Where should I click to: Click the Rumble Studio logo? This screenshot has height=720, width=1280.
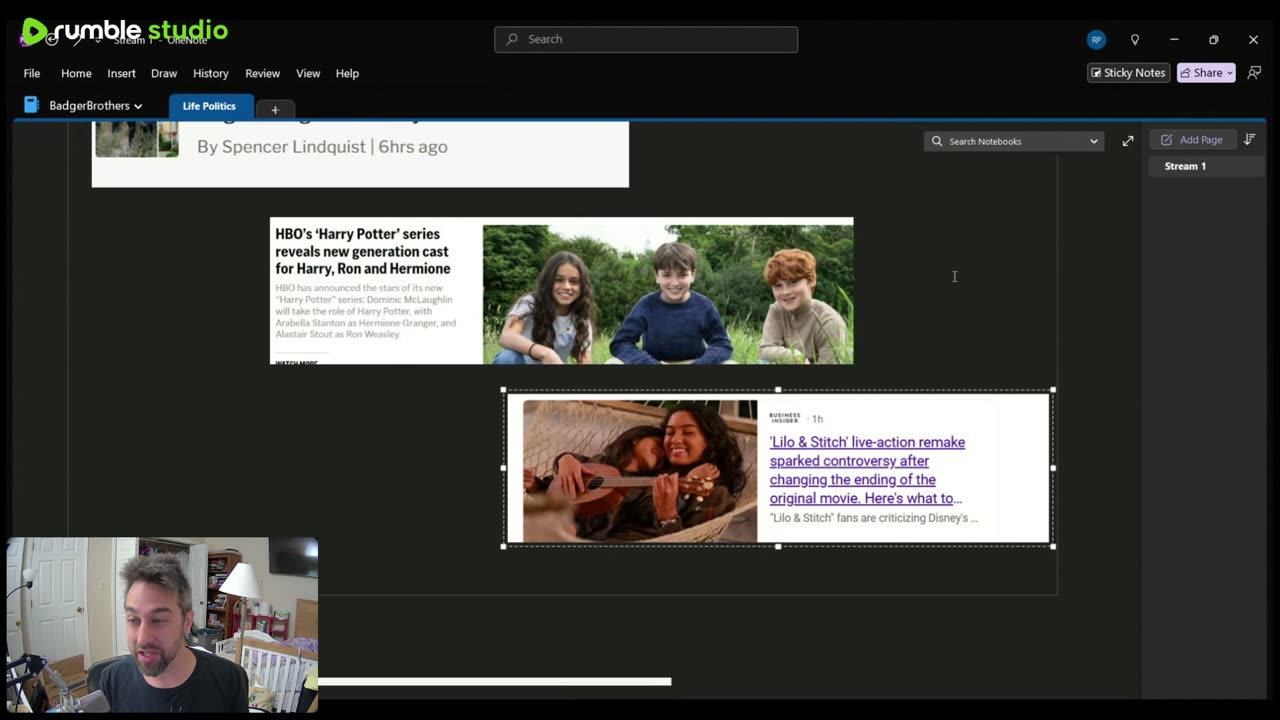[125, 31]
